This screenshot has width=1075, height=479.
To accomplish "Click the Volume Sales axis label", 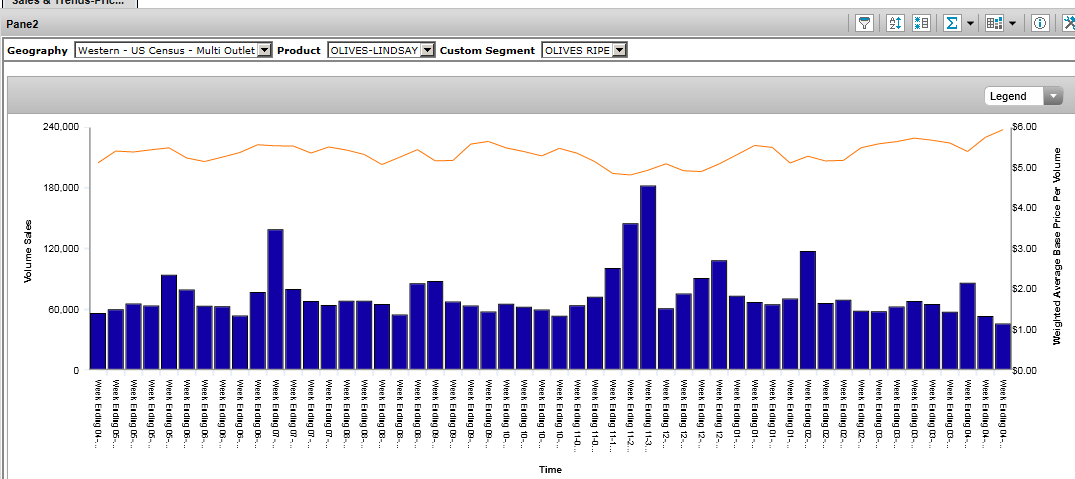I will 29,250.
